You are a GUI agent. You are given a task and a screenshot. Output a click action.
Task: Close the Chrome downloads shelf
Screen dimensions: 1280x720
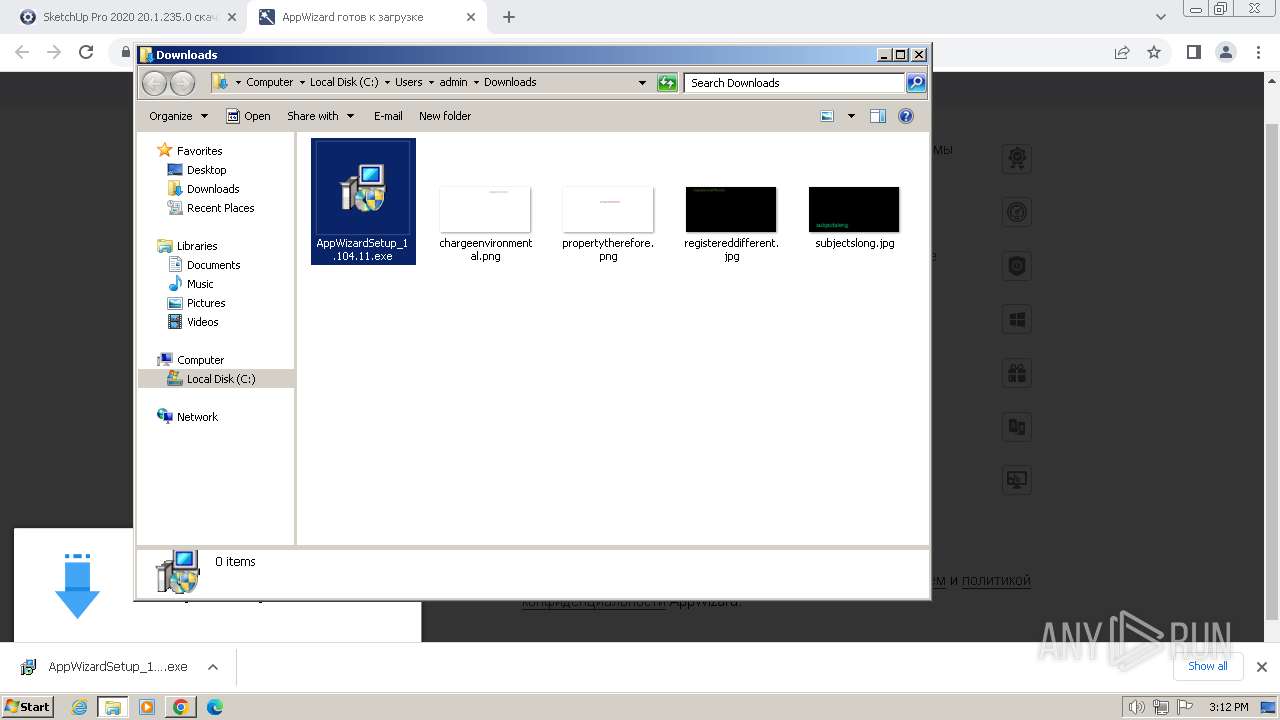point(1262,667)
